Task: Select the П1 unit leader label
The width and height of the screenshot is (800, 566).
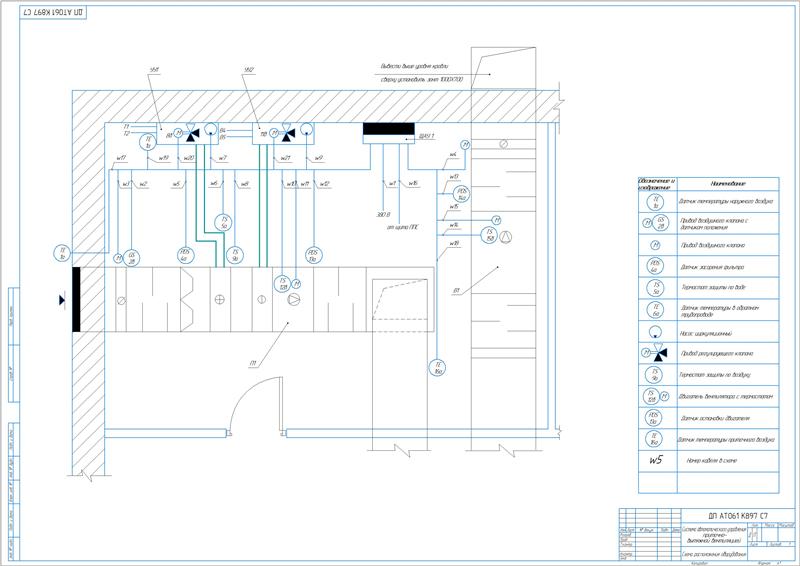Action: coord(253,363)
